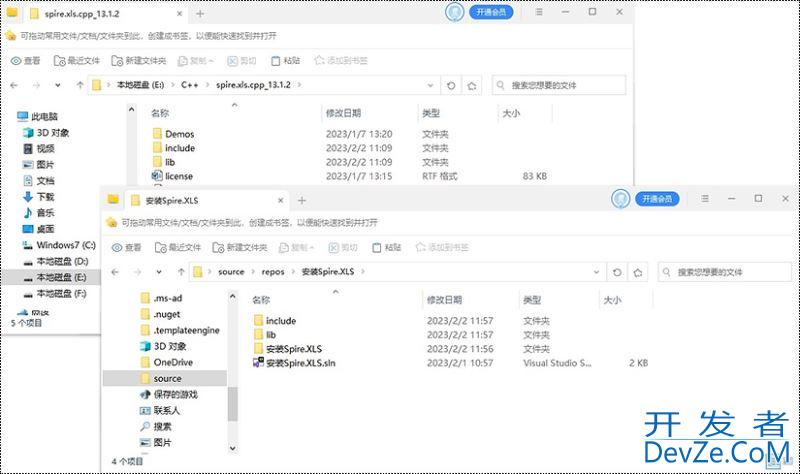Viewport: 800px width, 474px height.
Task: Click C++ breadcrumb in back window
Action: 189,85
